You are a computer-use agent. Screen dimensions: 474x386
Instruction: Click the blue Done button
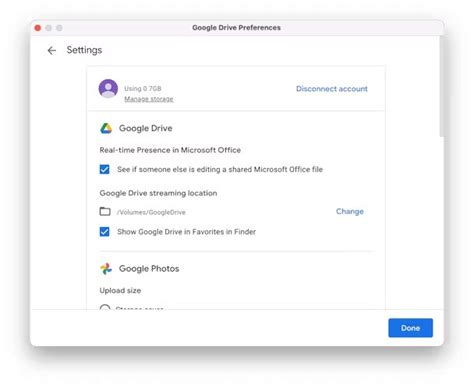pyautogui.click(x=410, y=328)
